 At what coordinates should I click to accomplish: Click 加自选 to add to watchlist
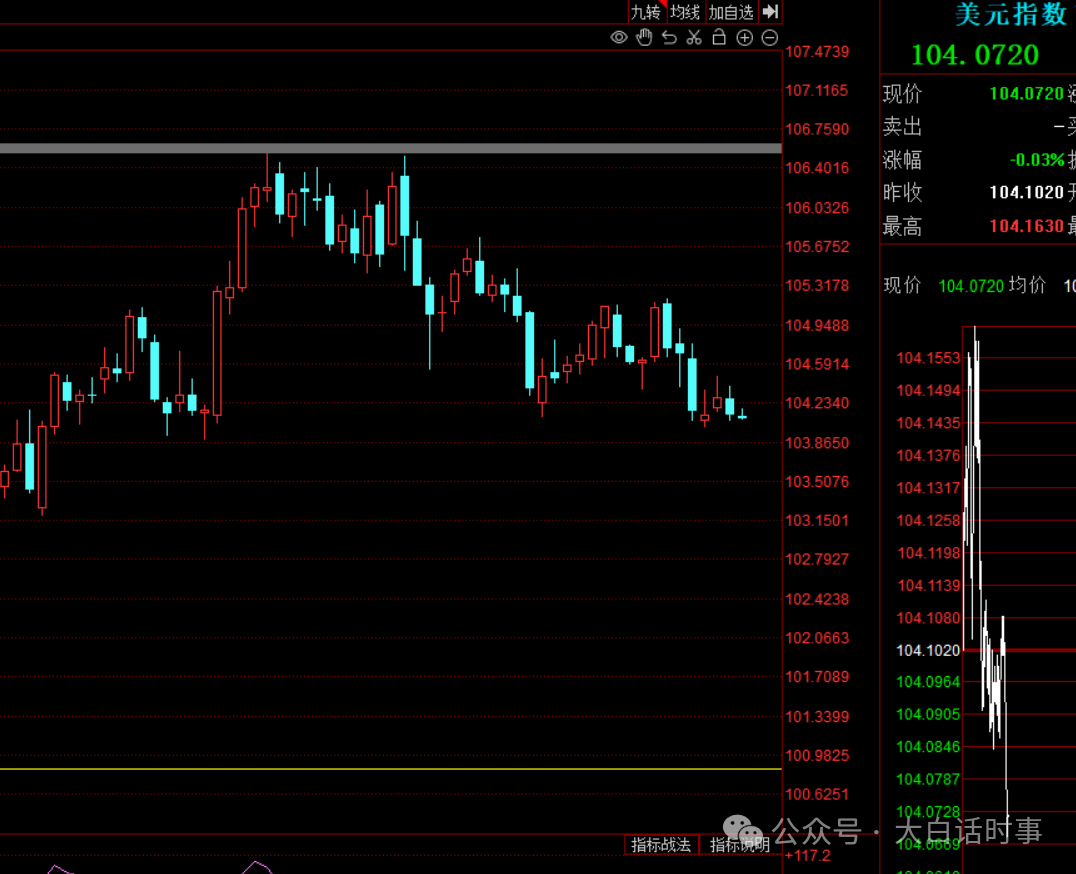click(731, 12)
